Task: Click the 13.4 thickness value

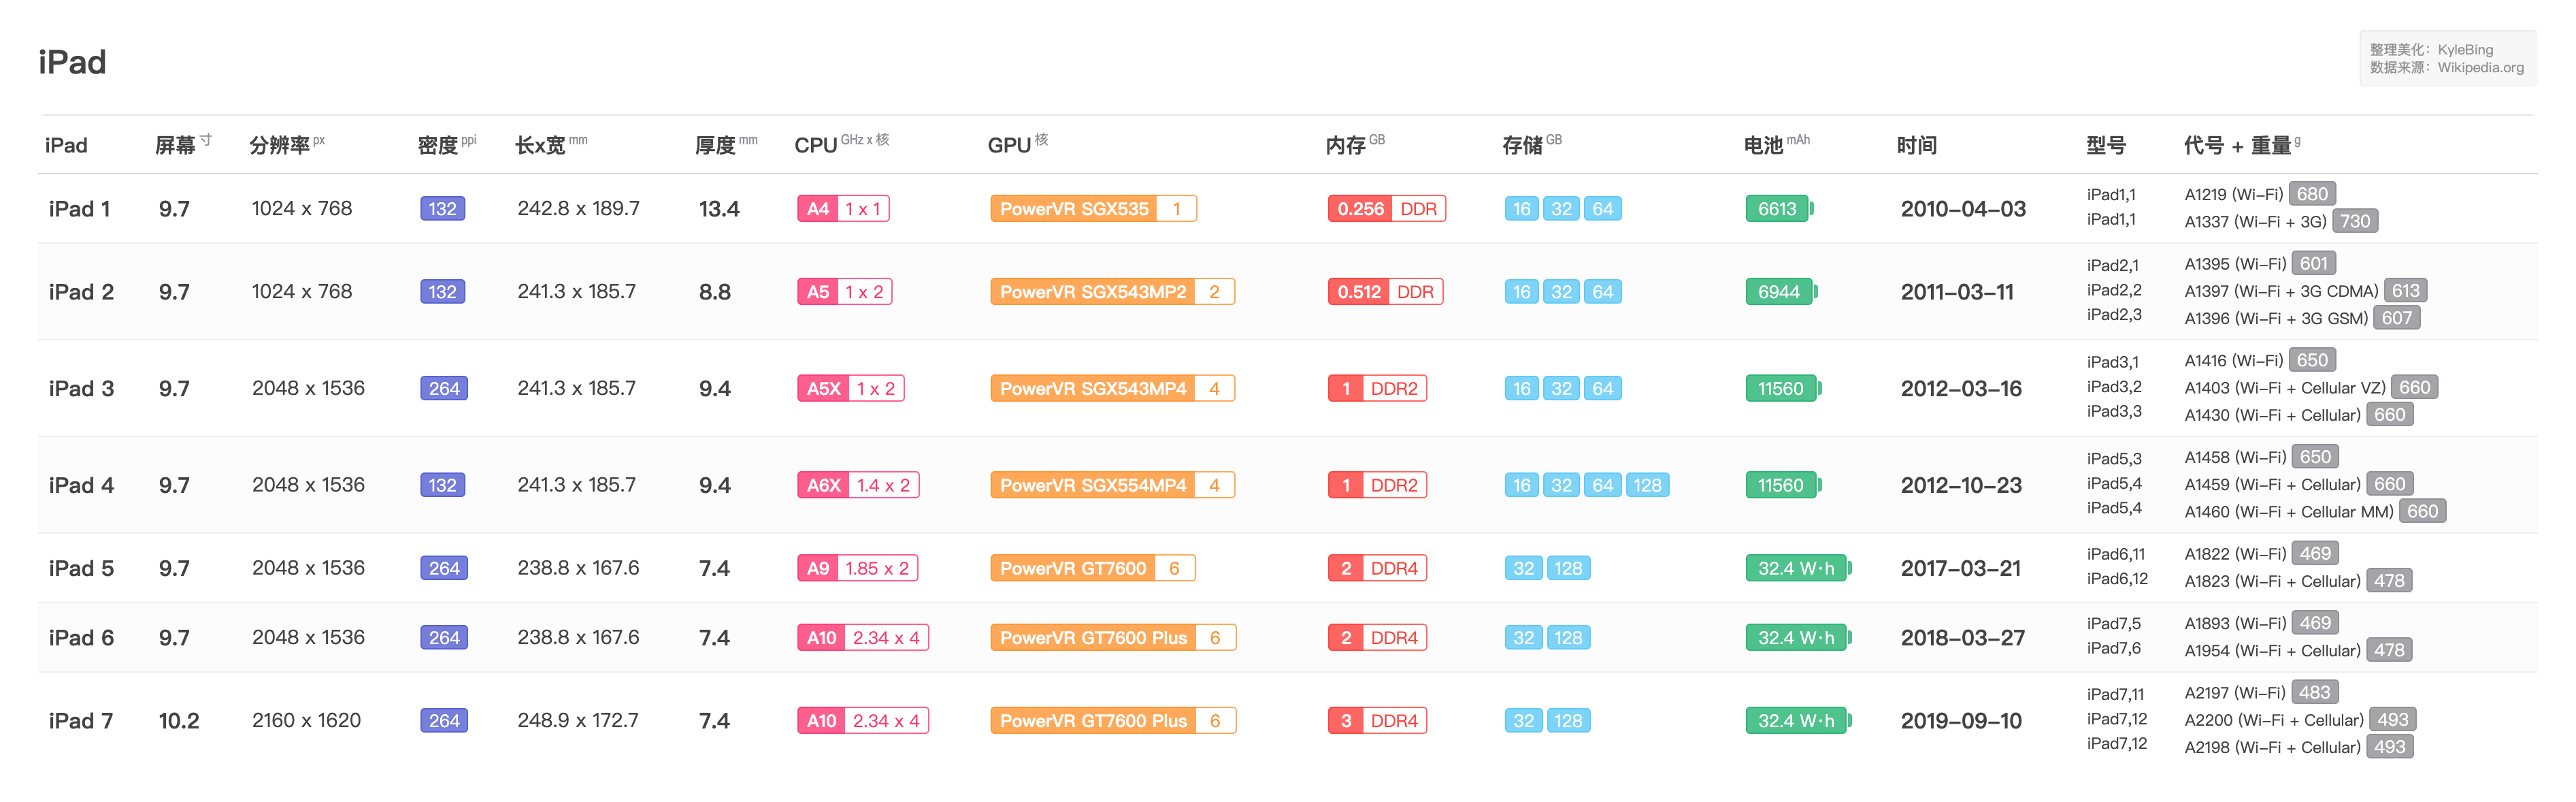Action: click(719, 209)
